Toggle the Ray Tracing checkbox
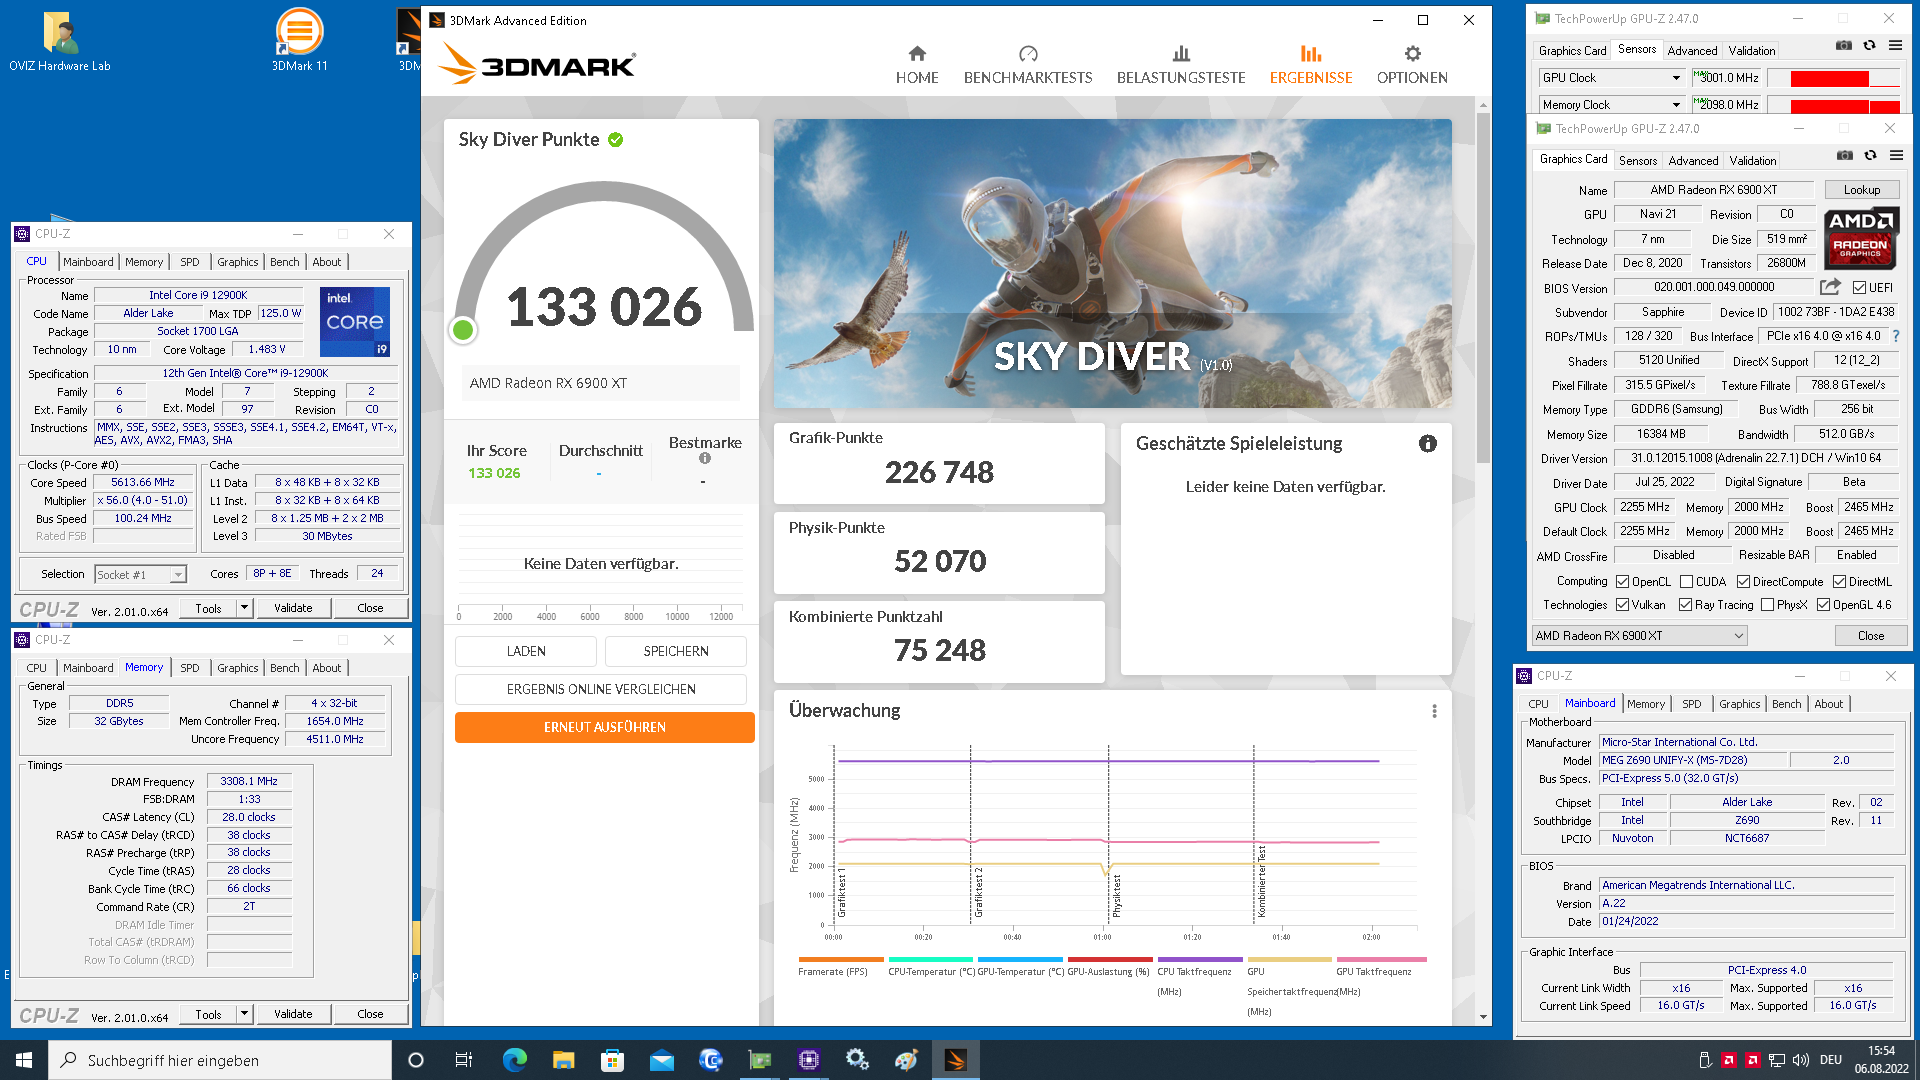The image size is (1920, 1080). pos(1685,605)
